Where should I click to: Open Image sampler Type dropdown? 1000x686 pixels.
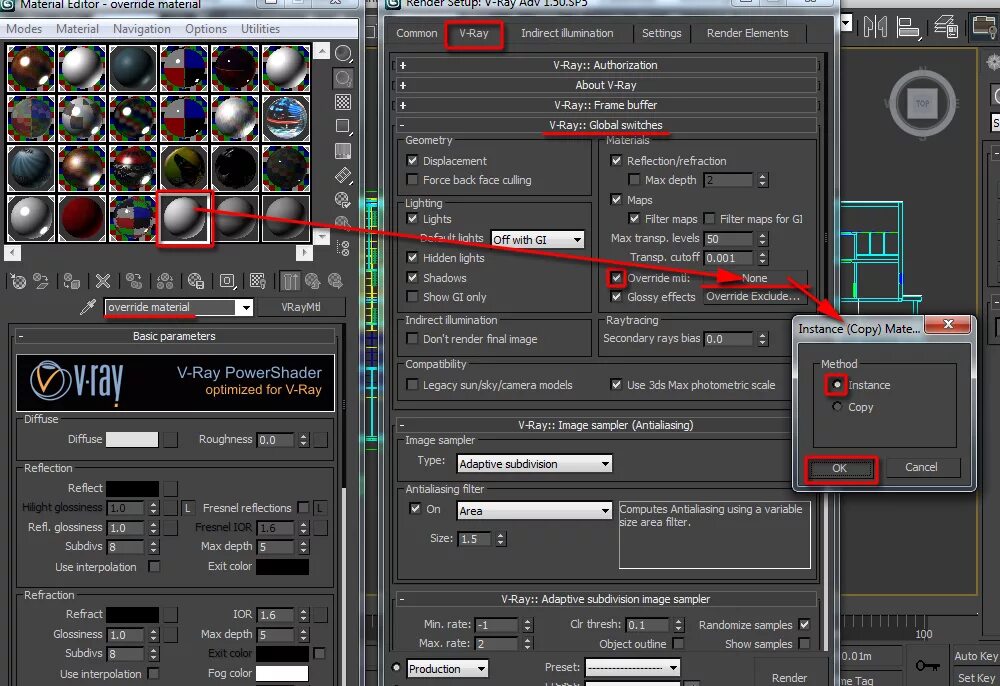pos(534,463)
